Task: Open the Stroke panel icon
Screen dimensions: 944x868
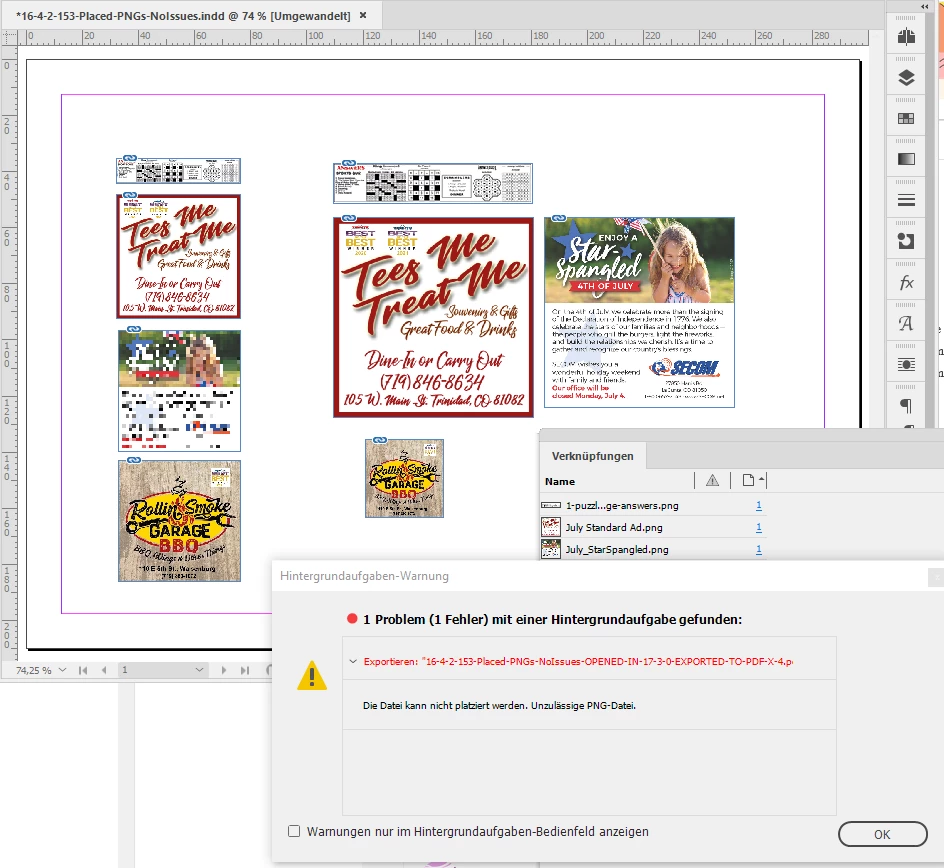Action: pos(906,200)
